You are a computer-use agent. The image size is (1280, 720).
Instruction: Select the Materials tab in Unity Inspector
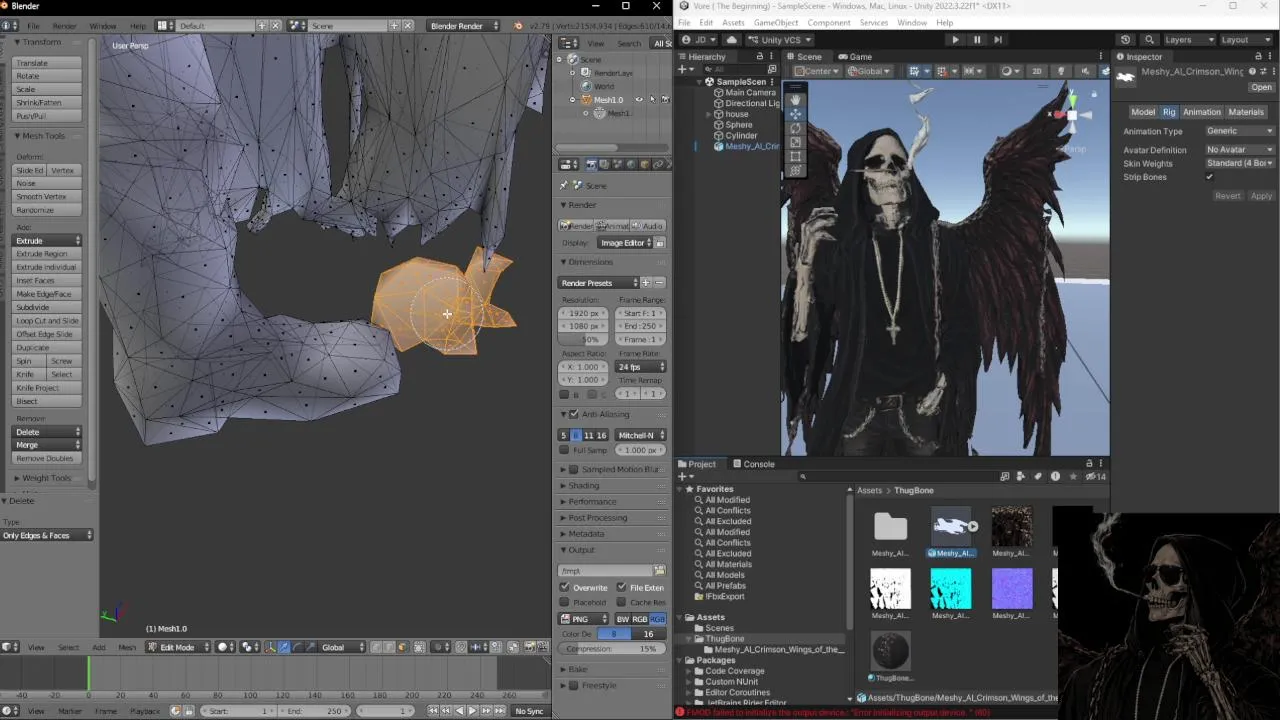1246,112
